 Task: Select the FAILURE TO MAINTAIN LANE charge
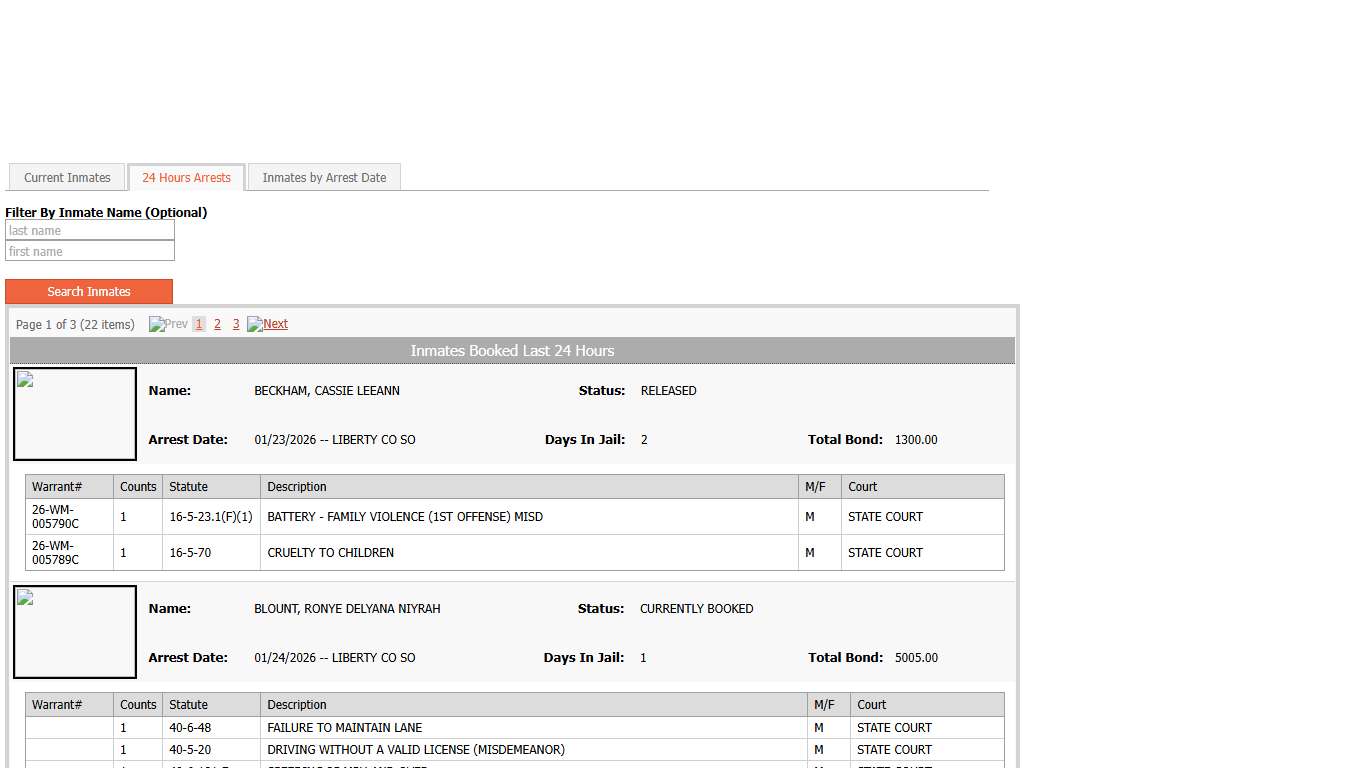(345, 728)
